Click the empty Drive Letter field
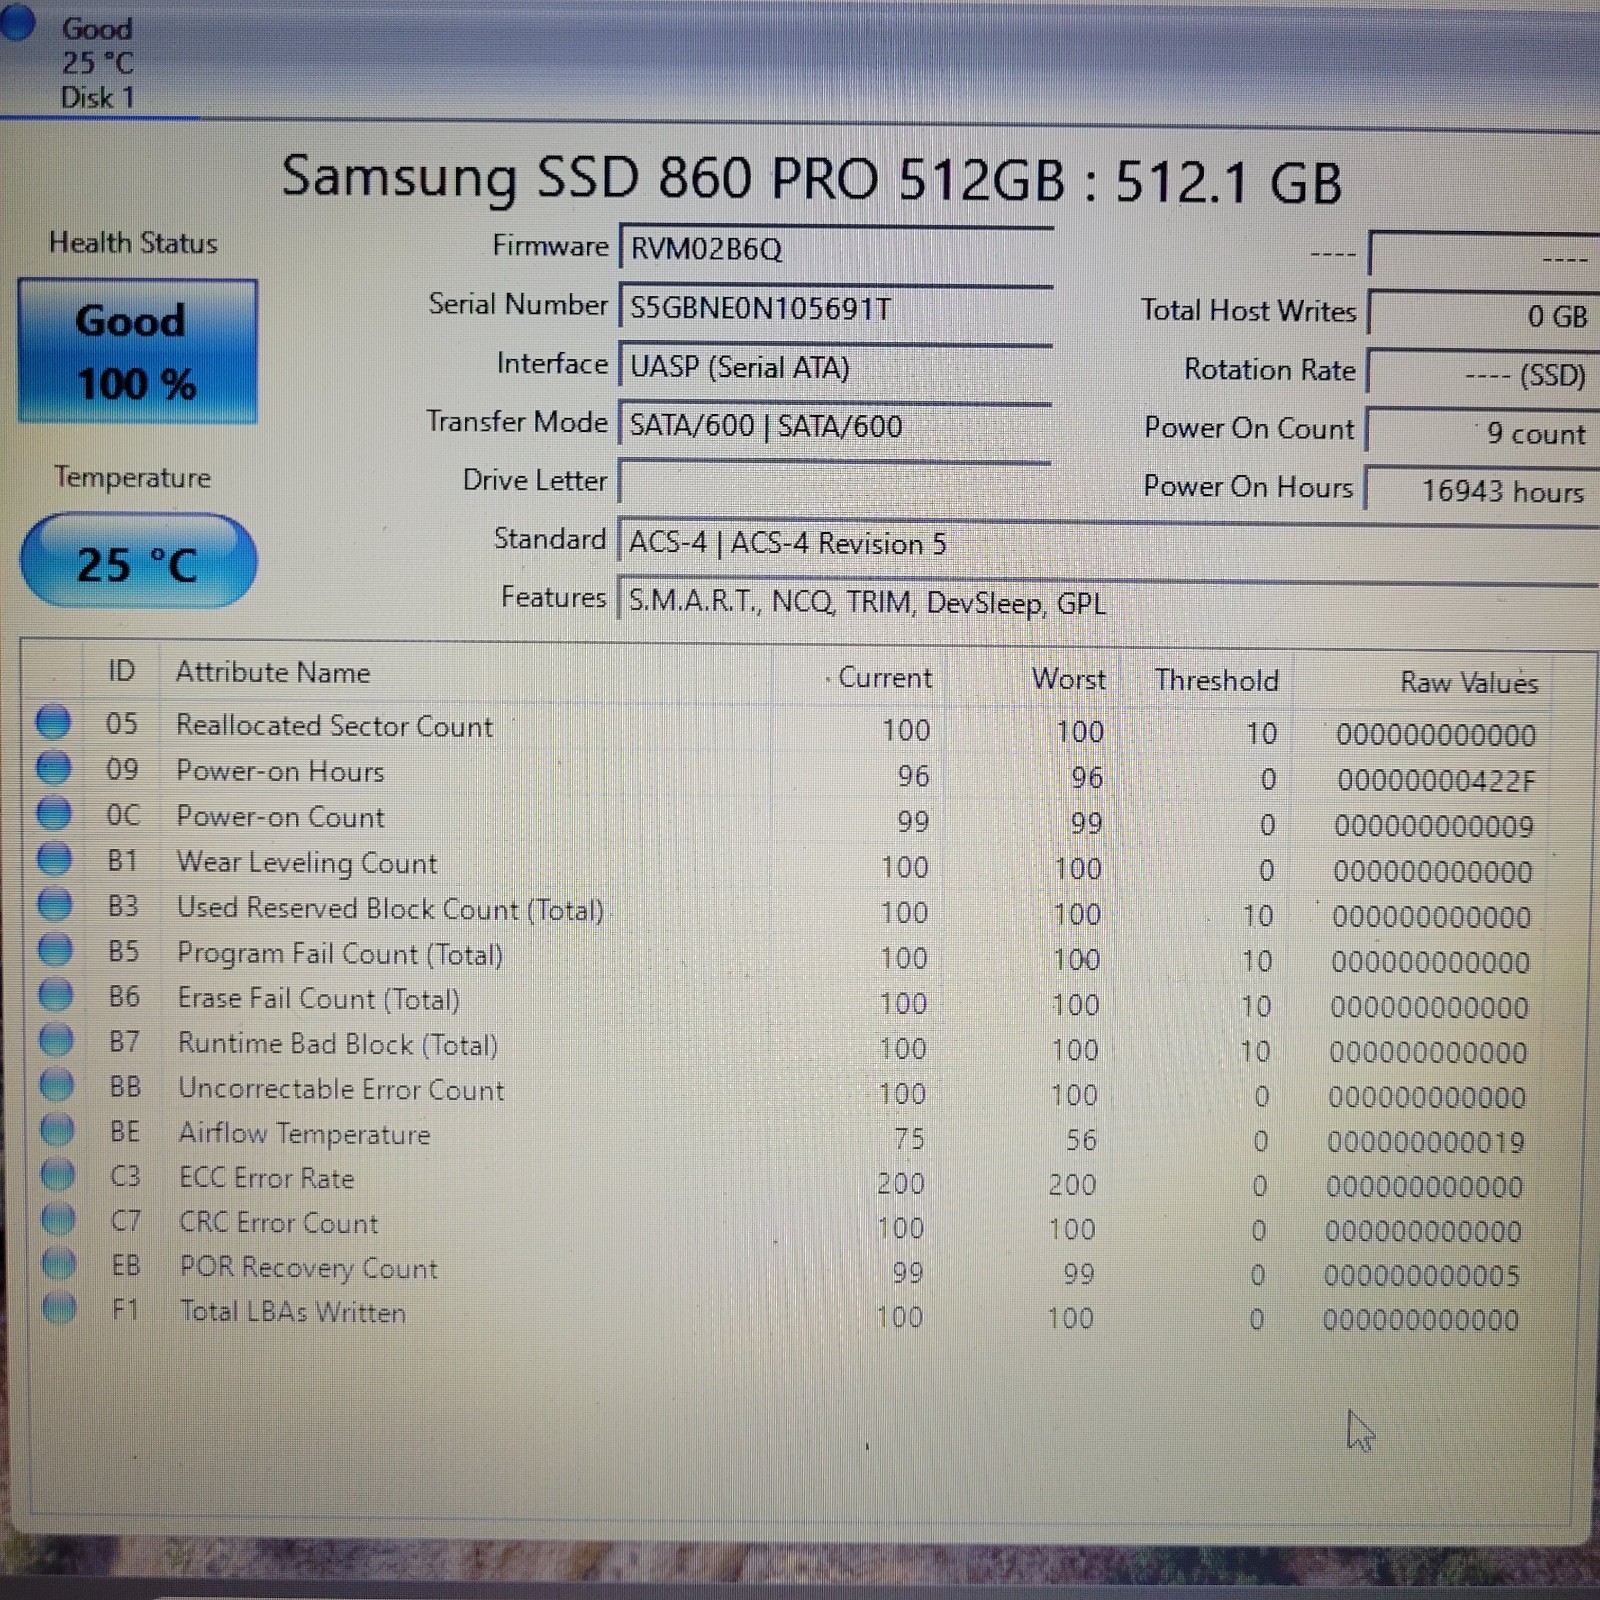1600x1600 pixels. pos(835,482)
